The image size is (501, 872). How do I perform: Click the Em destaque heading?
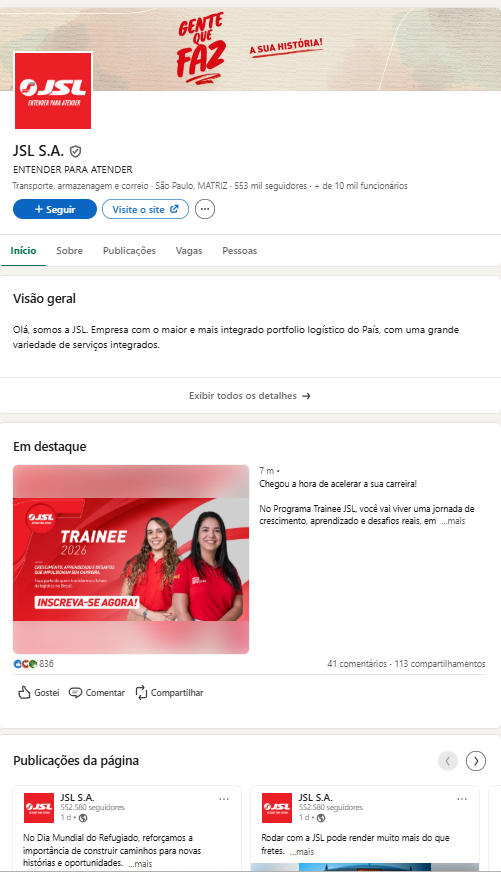pyautogui.click(x=49, y=447)
